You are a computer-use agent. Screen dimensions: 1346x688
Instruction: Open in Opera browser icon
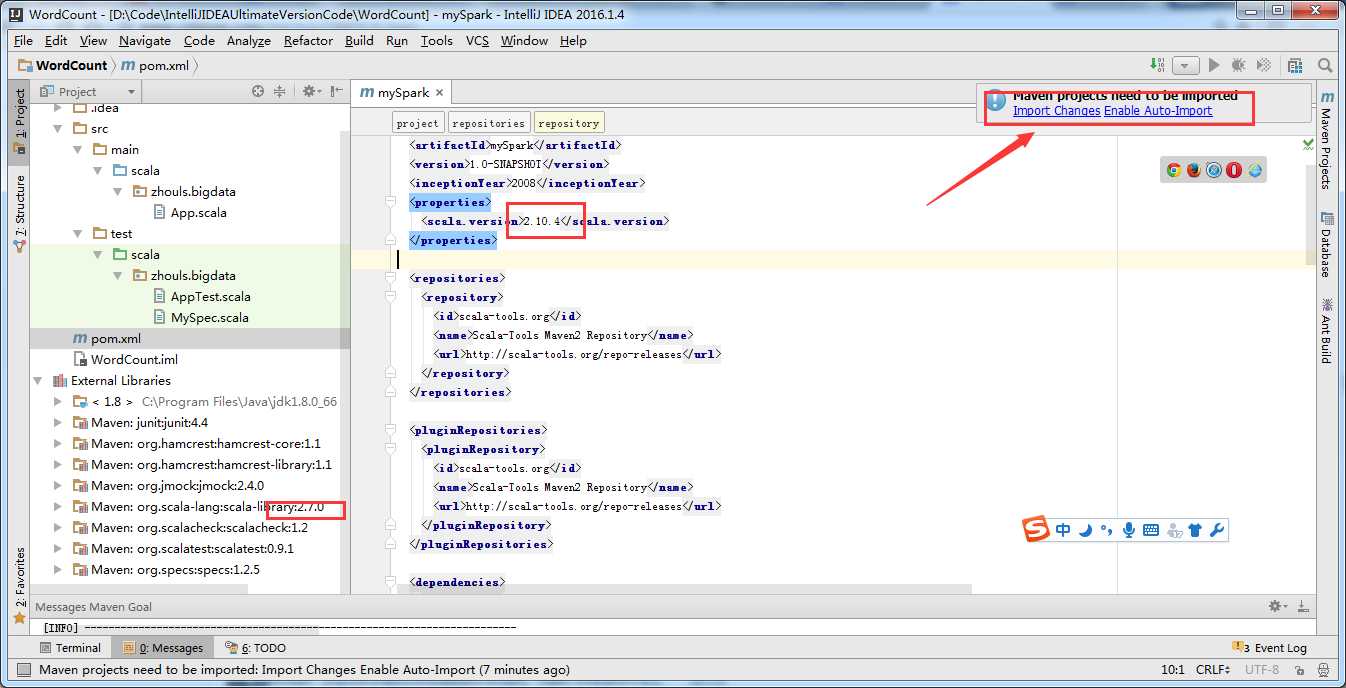tap(1235, 170)
